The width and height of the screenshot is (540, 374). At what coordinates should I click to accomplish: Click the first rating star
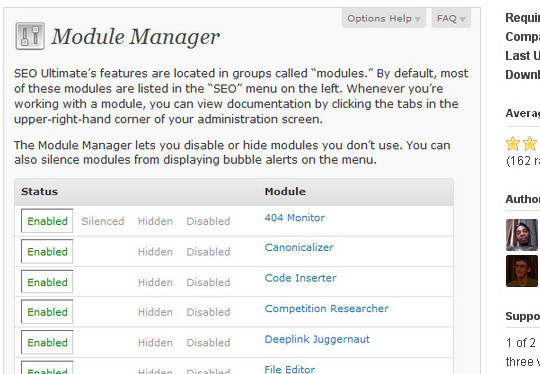pos(512,144)
